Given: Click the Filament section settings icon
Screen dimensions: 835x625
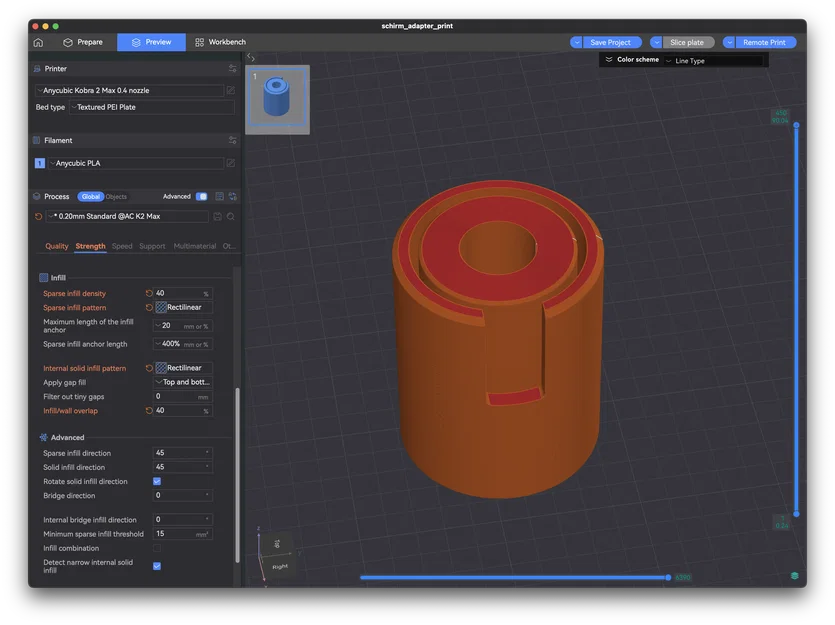Looking at the screenshot, I should [232, 141].
